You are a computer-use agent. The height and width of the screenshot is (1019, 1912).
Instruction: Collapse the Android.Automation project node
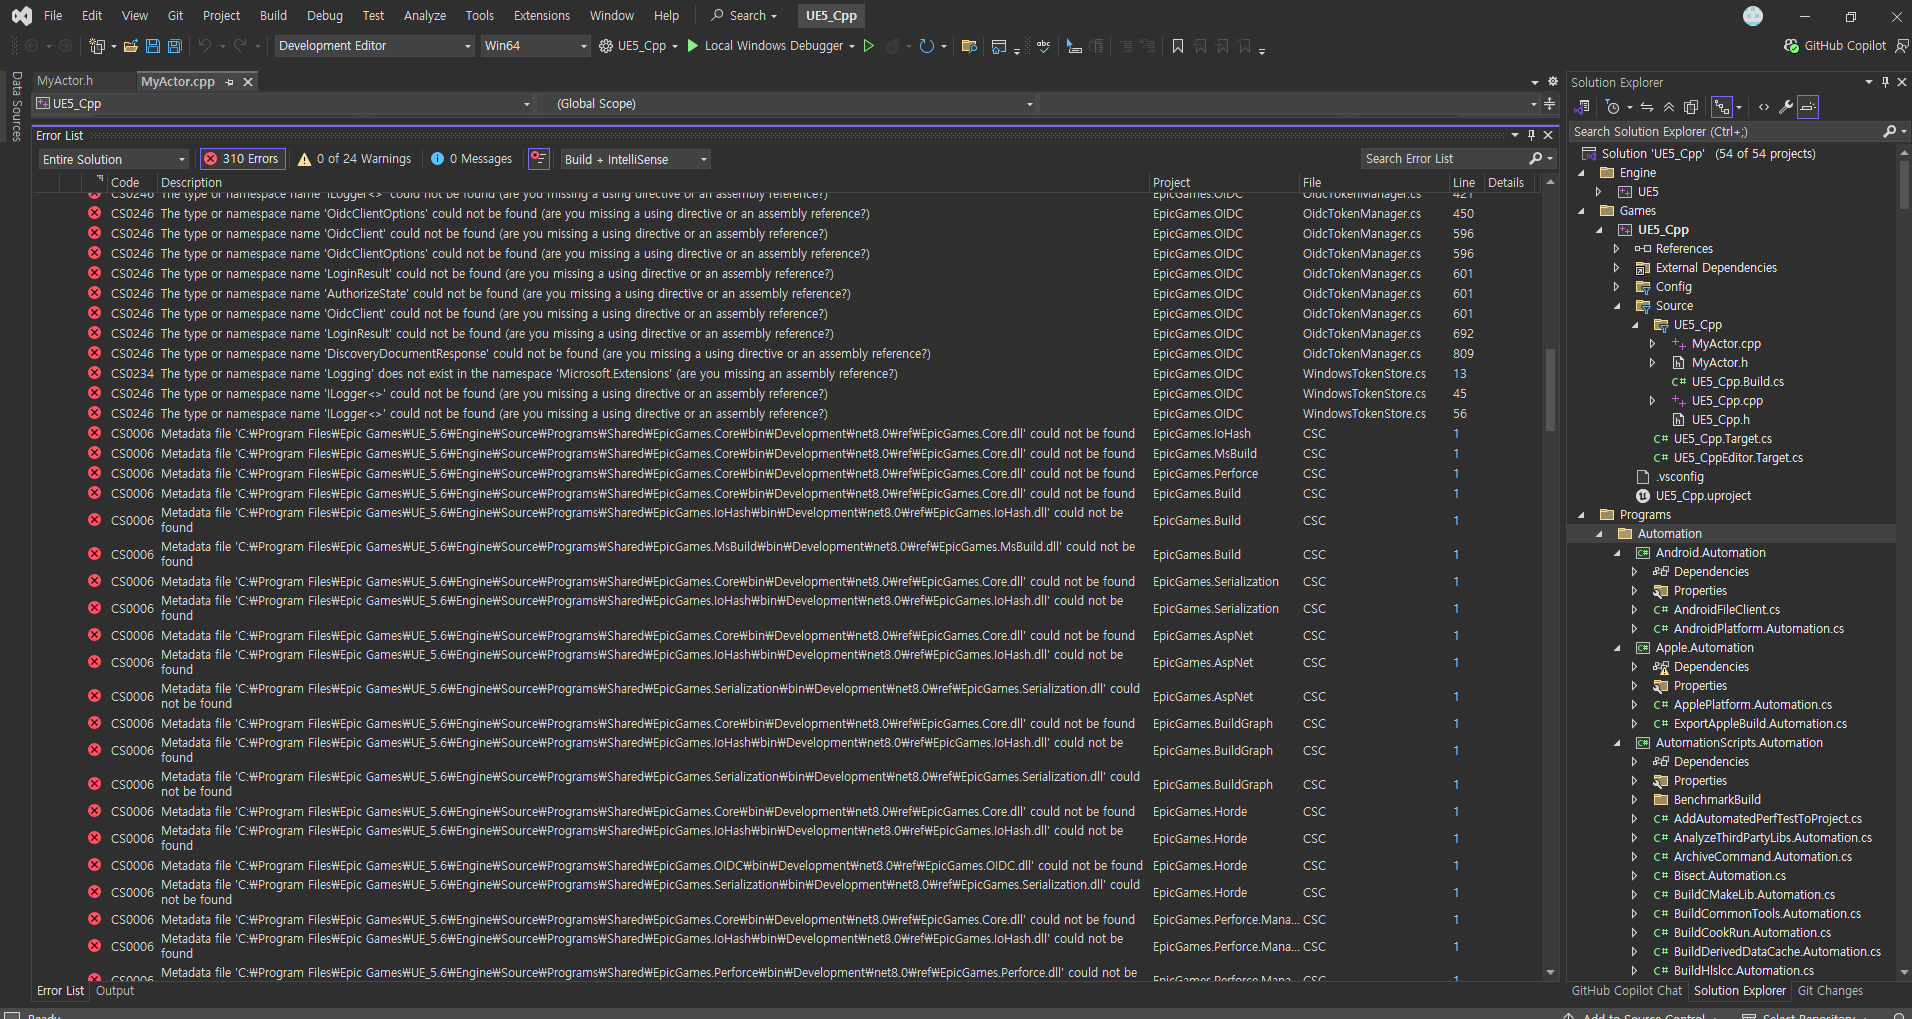click(x=1617, y=553)
